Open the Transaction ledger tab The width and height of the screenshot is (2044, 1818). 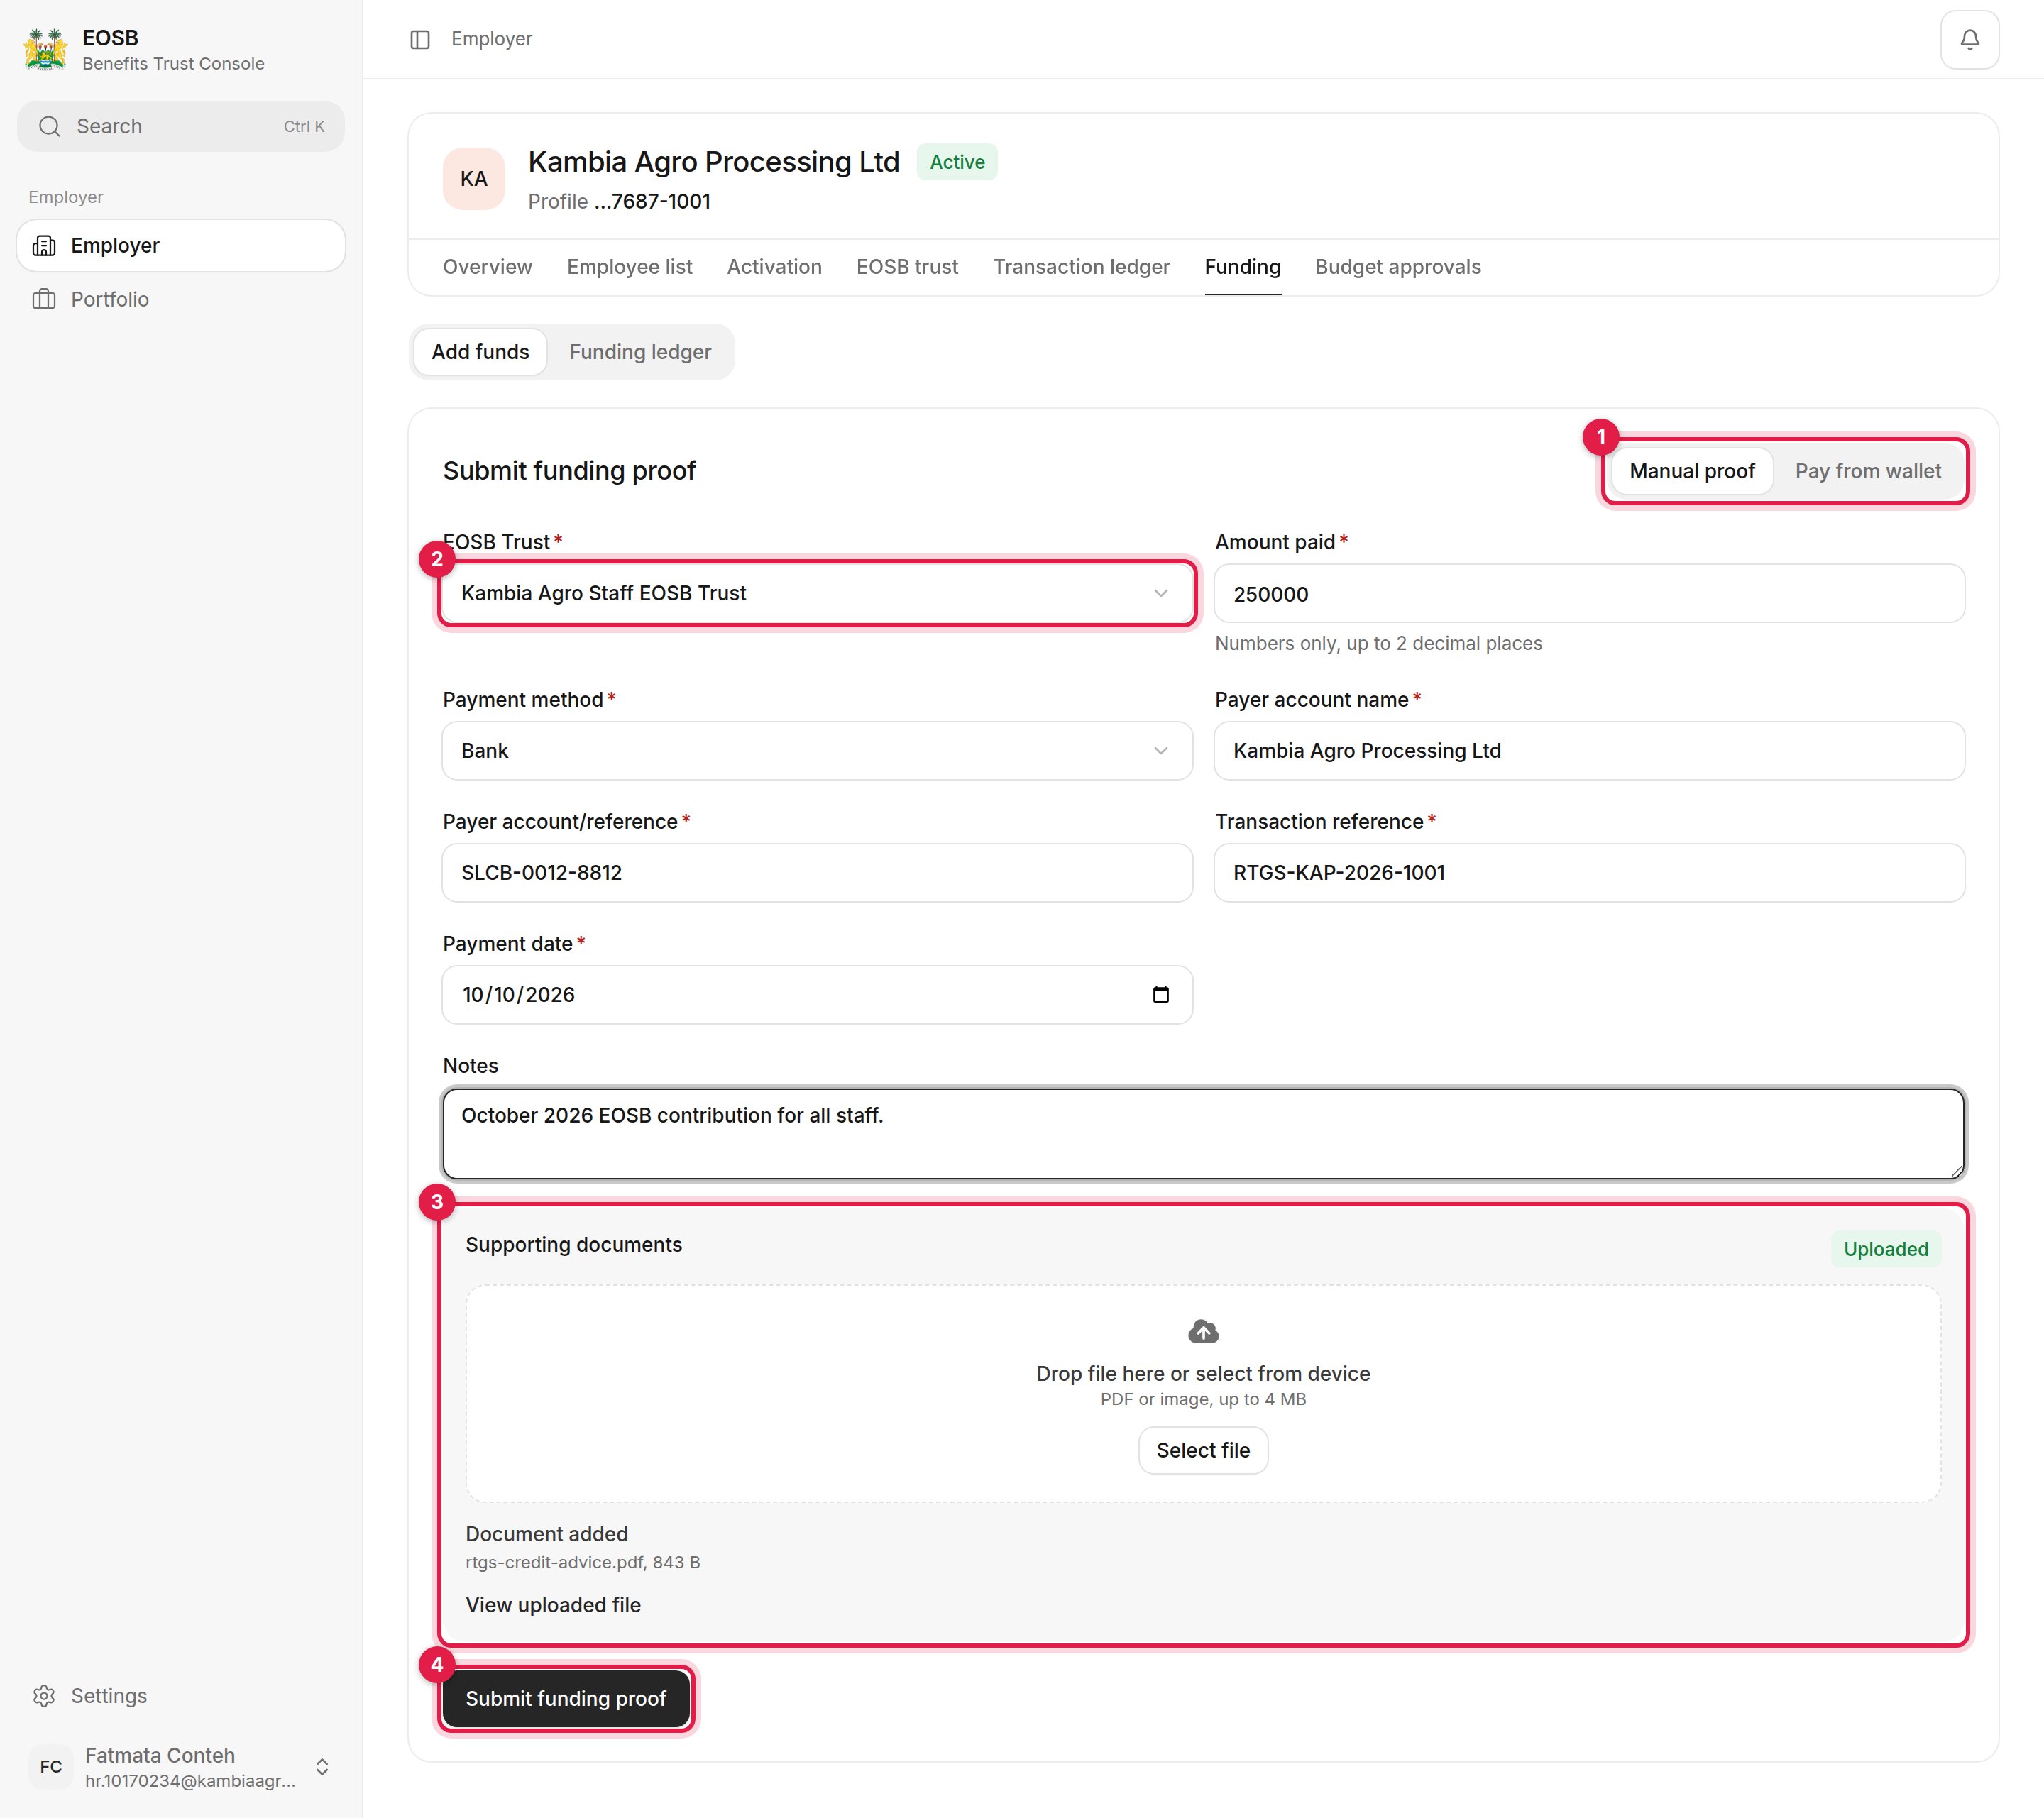[x=1081, y=267]
